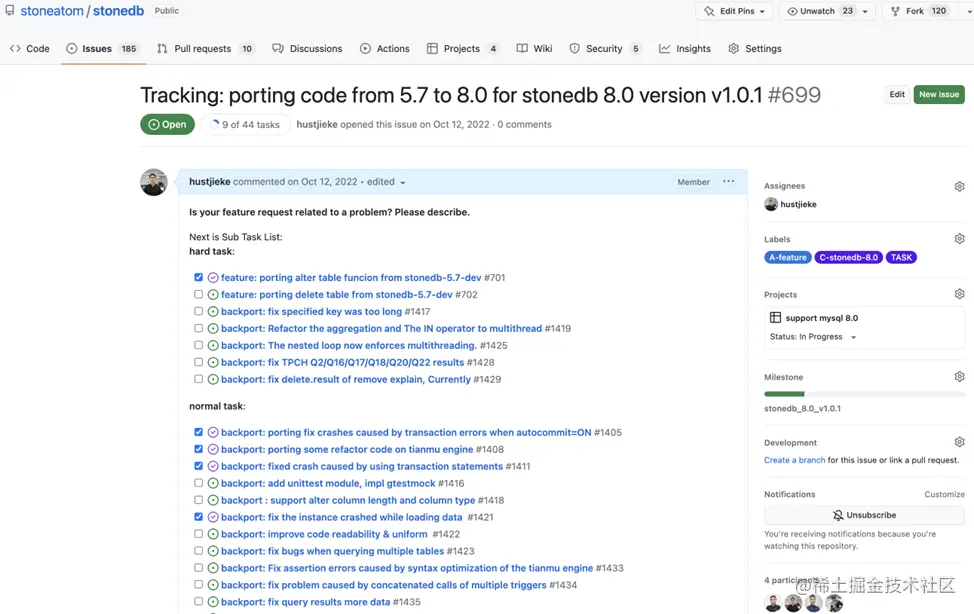Check the task checkbox for issue #1419
Image resolution: width=974 pixels, height=614 pixels.
click(198, 328)
